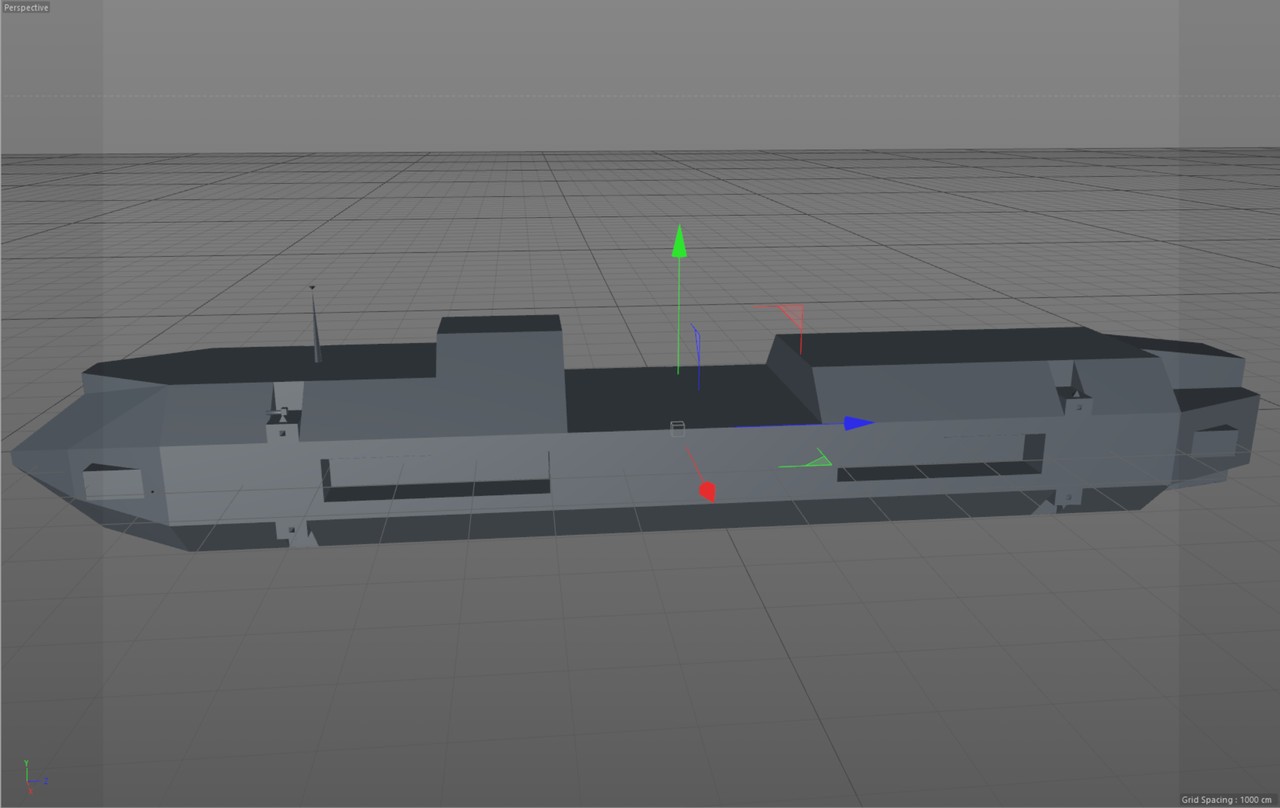Click the Grid Spacing 1000 cm readout
Image resolution: width=1280 pixels, height=808 pixels.
click(1225, 799)
